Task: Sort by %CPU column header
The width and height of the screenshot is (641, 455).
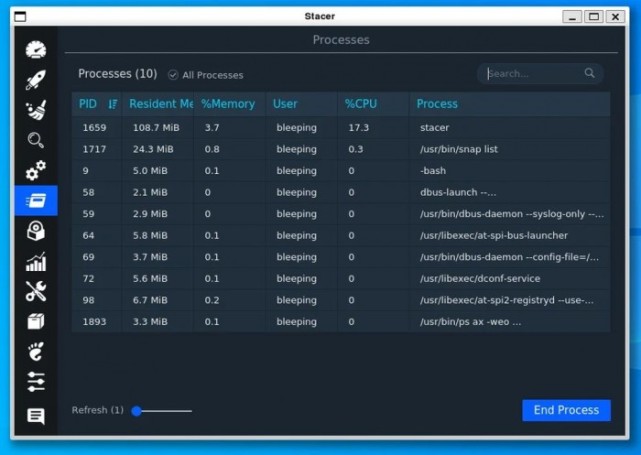Action: pyautogui.click(x=373, y=104)
